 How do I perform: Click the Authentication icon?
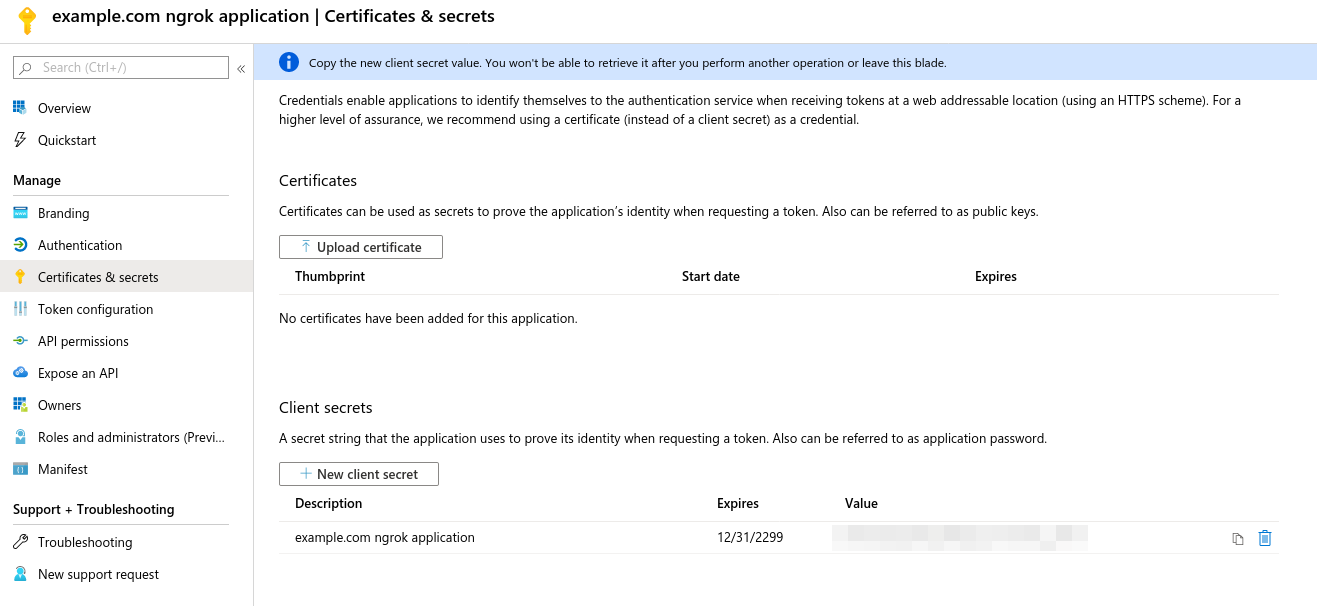click(20, 245)
